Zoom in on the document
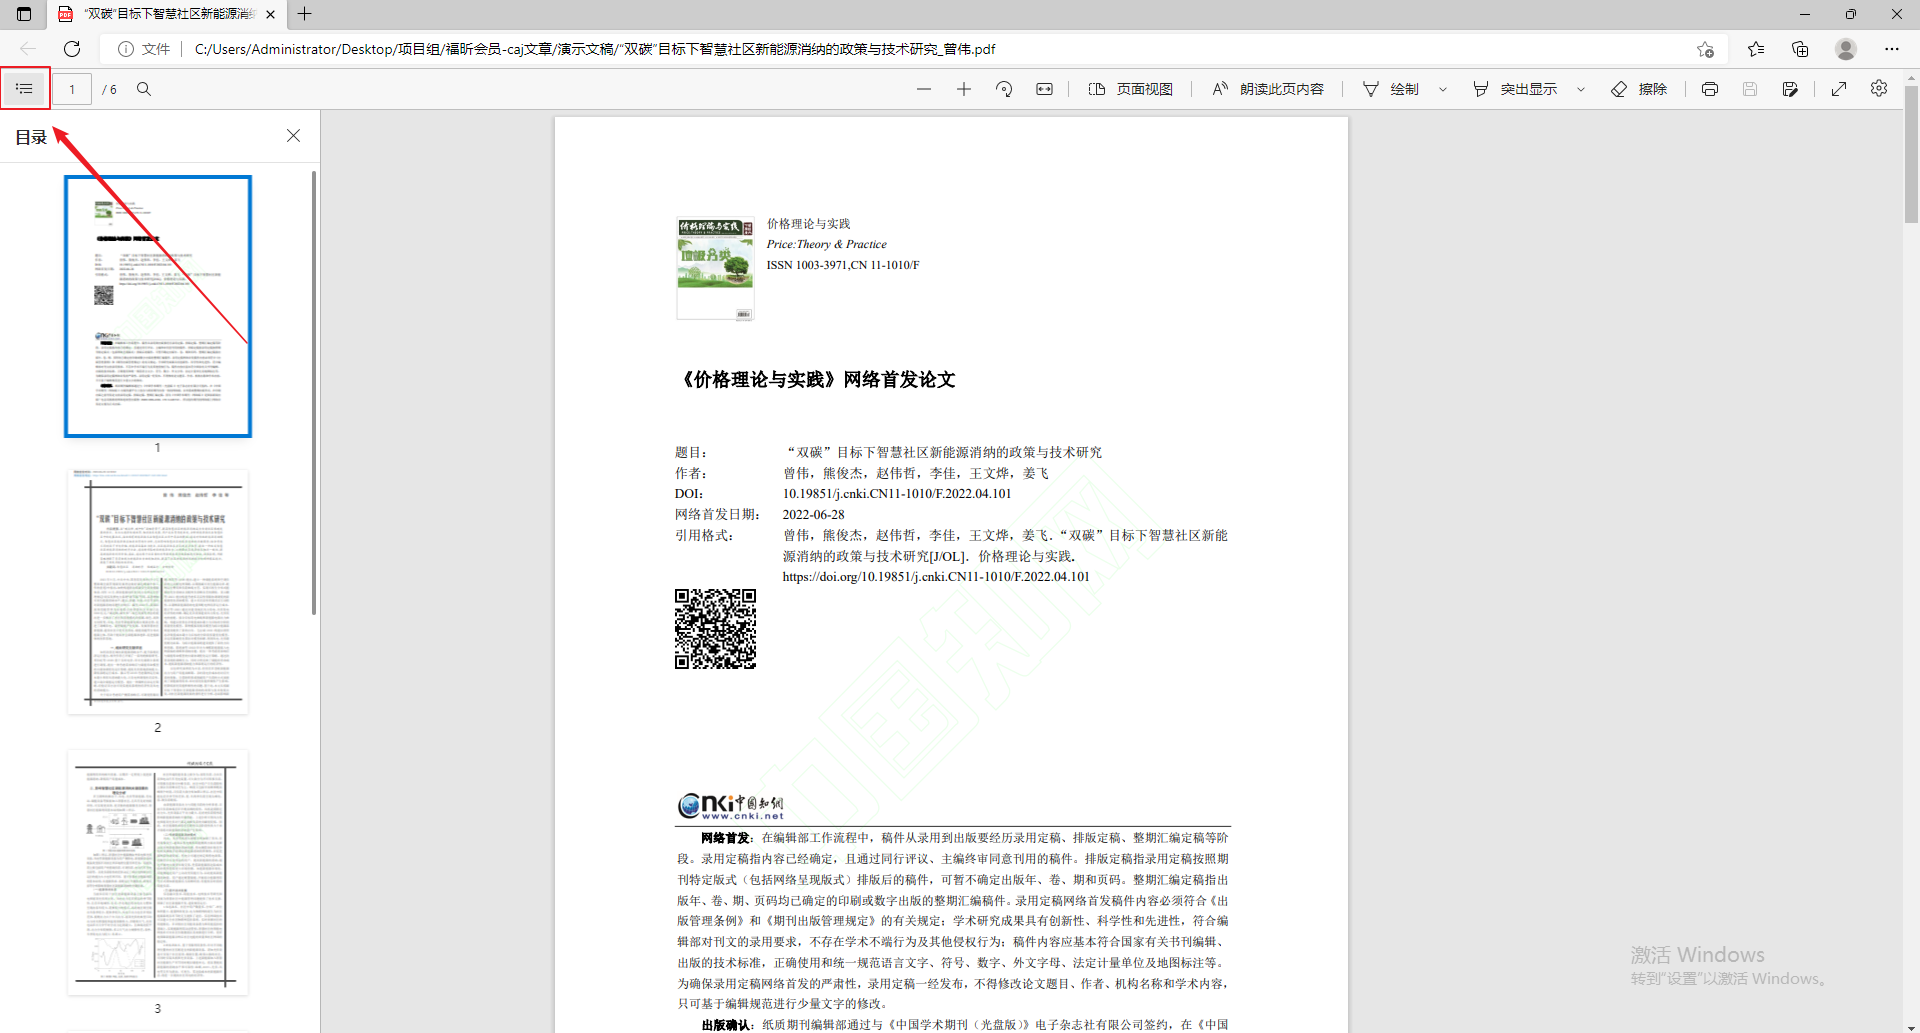This screenshot has width=1920, height=1033. coord(964,88)
